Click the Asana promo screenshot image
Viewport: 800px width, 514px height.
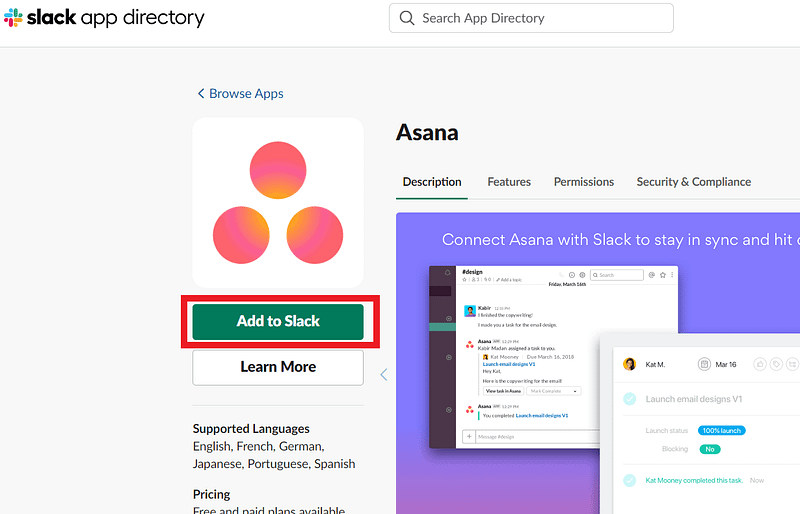click(x=598, y=363)
